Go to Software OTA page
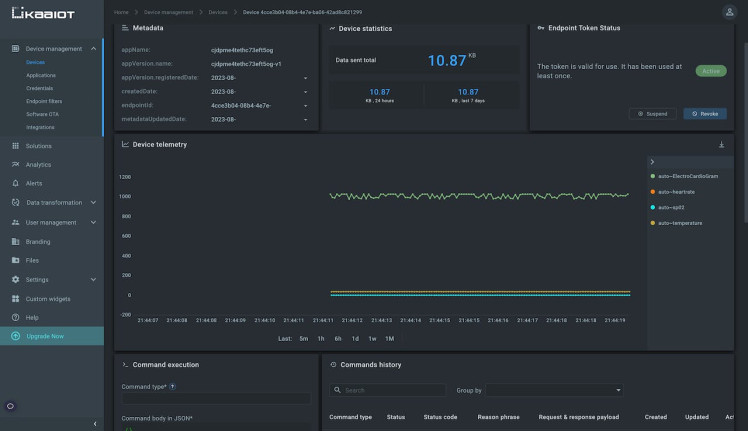Viewport: 748px width, 431px height. click(43, 114)
